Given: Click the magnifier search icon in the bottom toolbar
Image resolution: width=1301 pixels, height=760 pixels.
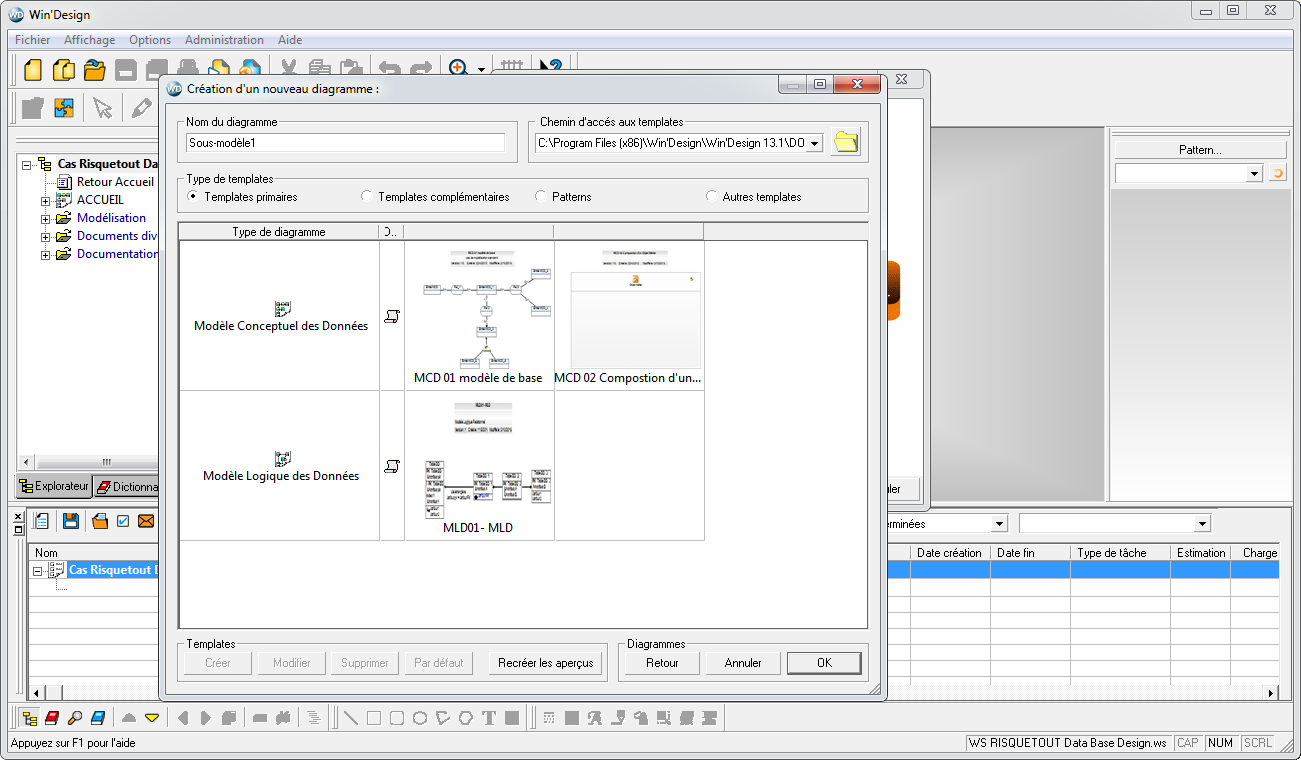Looking at the screenshot, I should [75, 718].
